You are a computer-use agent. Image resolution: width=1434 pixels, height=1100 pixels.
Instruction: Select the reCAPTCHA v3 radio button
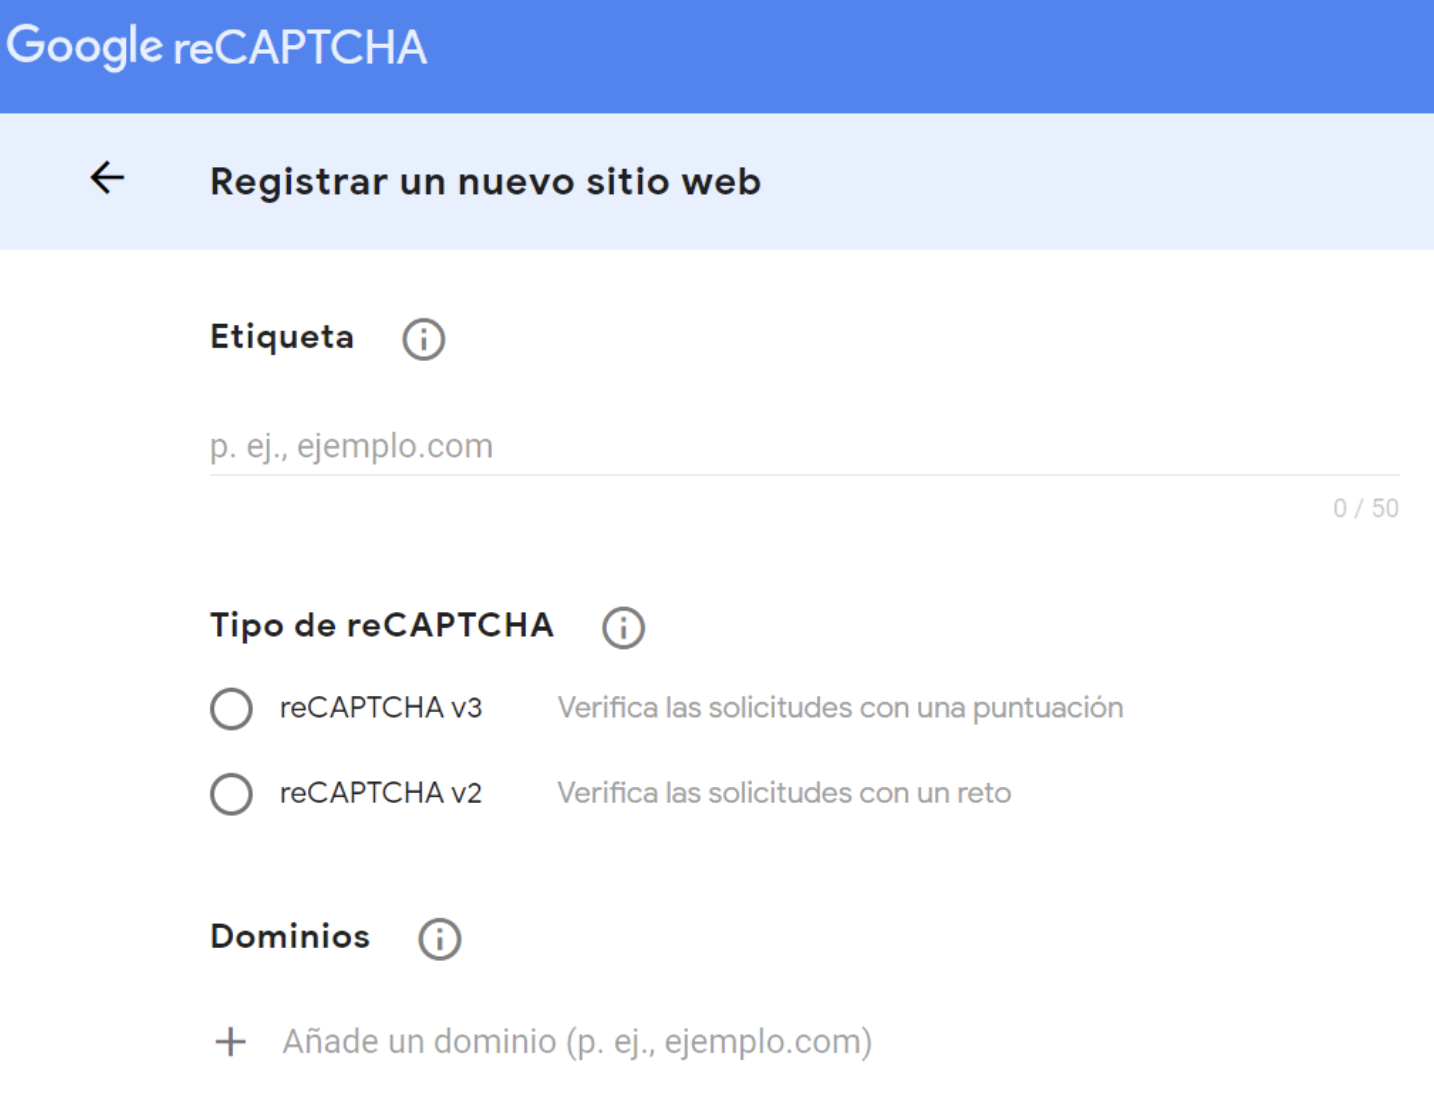click(x=231, y=708)
